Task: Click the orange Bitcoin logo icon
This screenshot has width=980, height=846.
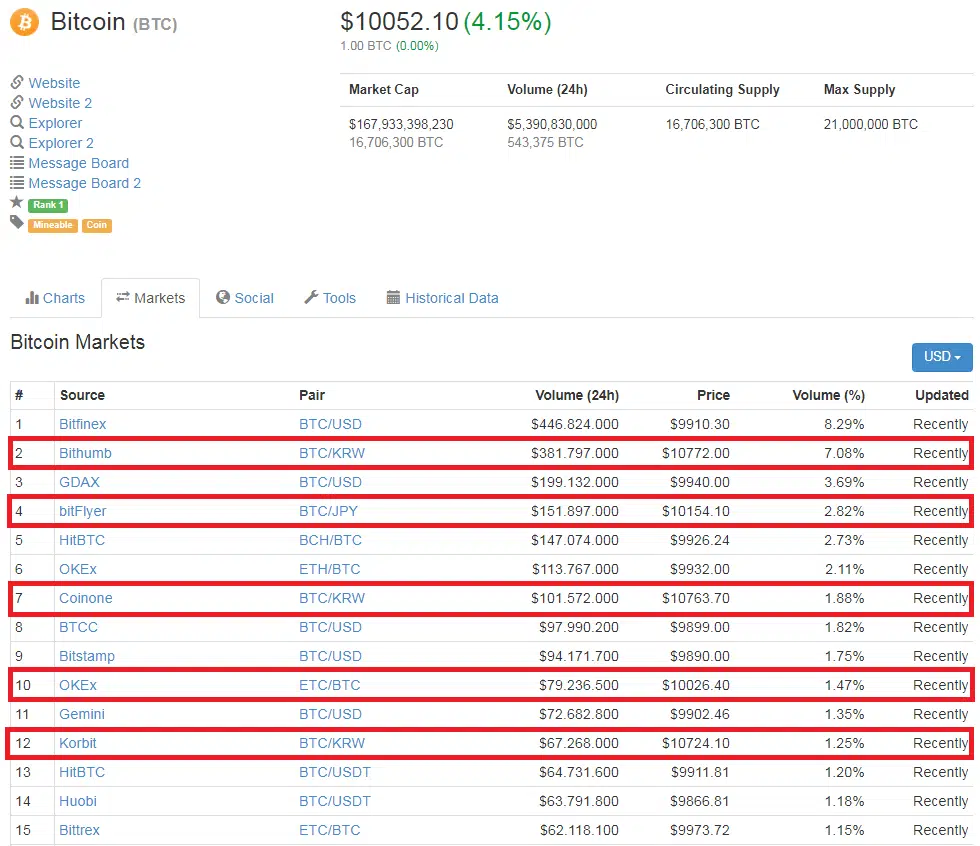Action: click(24, 22)
